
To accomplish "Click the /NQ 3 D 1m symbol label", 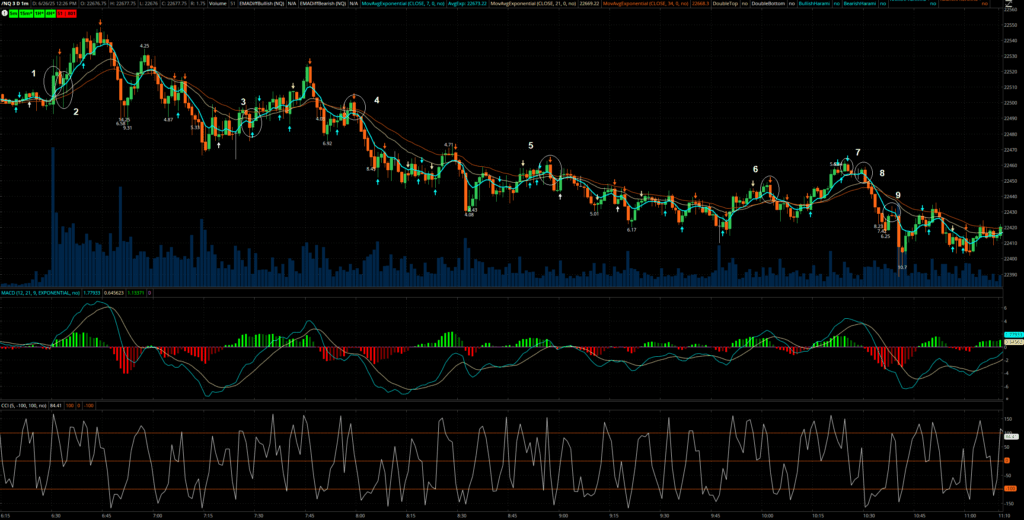I will [15, 3].
